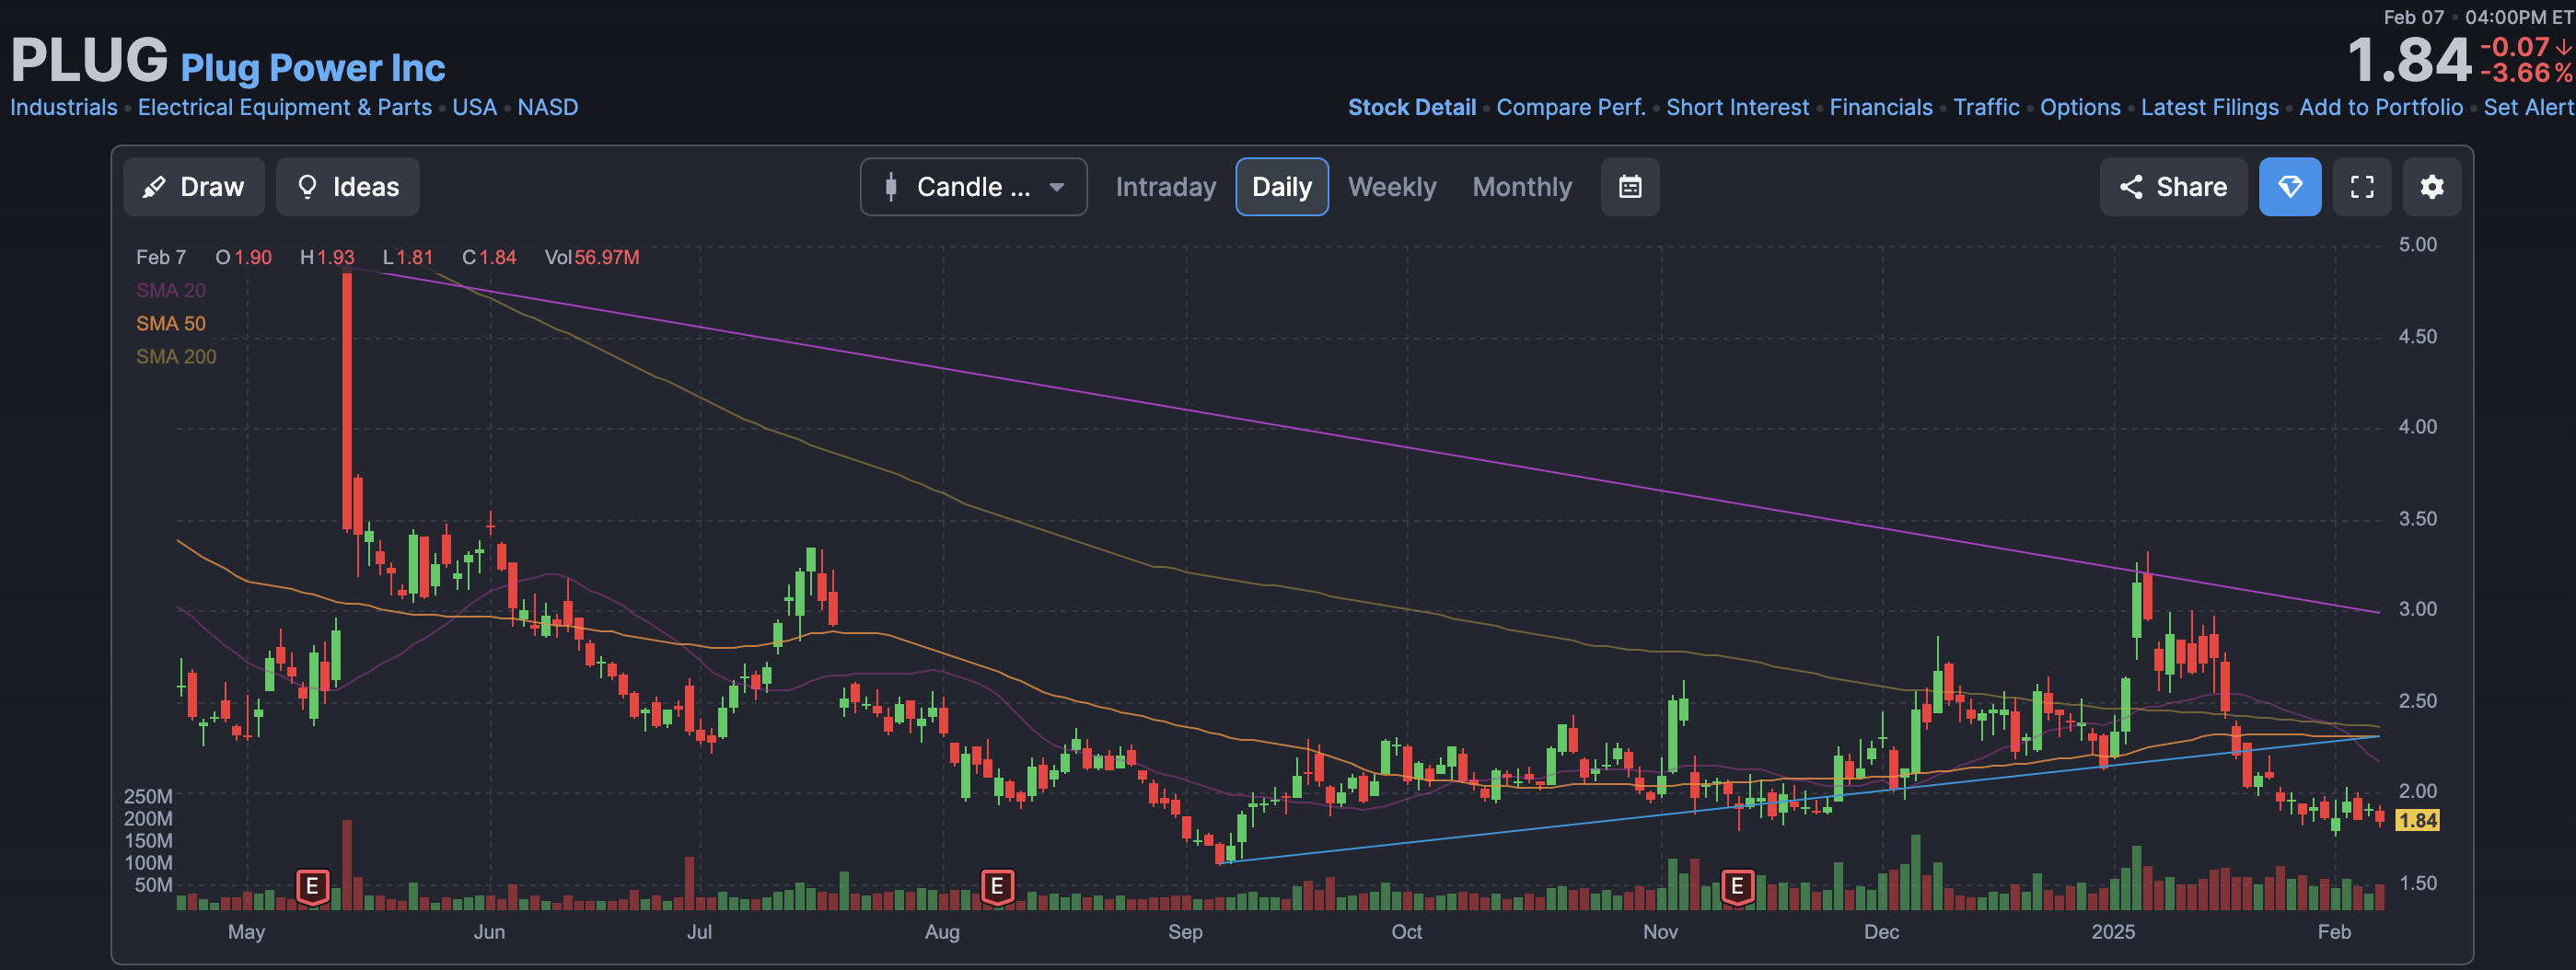
Task: Toggle the SMA 50 indicator label
Action: click(170, 323)
